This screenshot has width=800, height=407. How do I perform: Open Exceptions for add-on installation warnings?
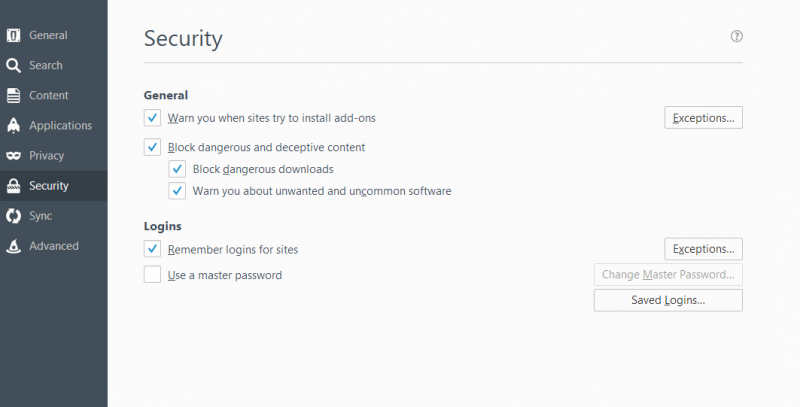tap(703, 118)
